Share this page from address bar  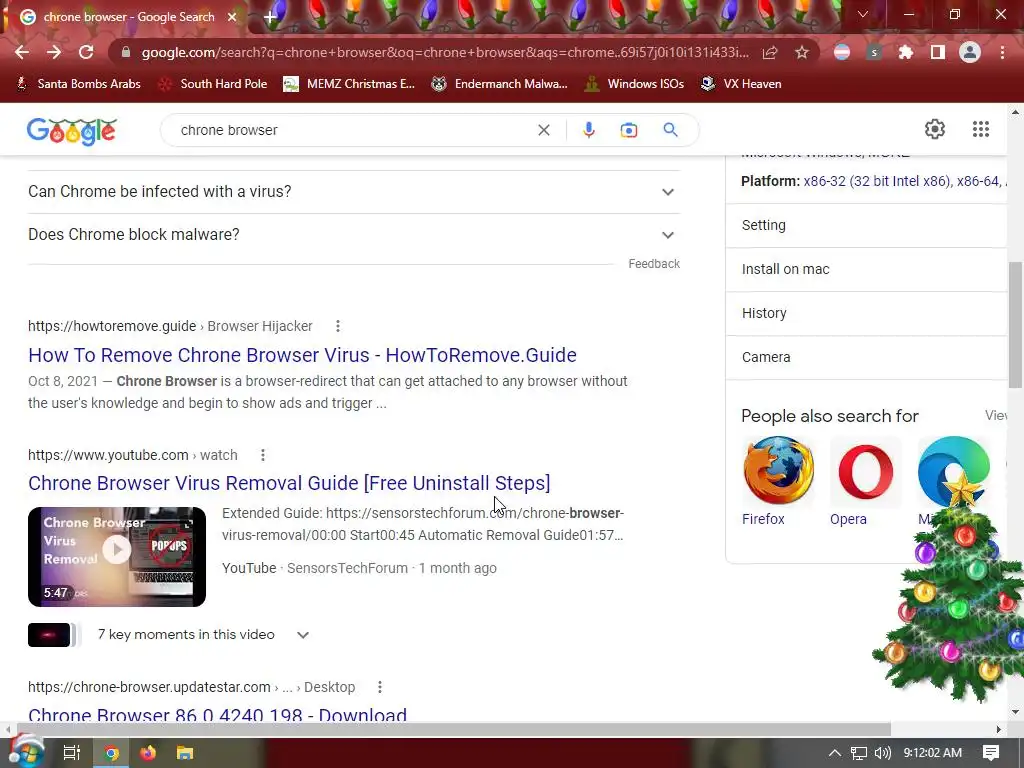(770, 52)
